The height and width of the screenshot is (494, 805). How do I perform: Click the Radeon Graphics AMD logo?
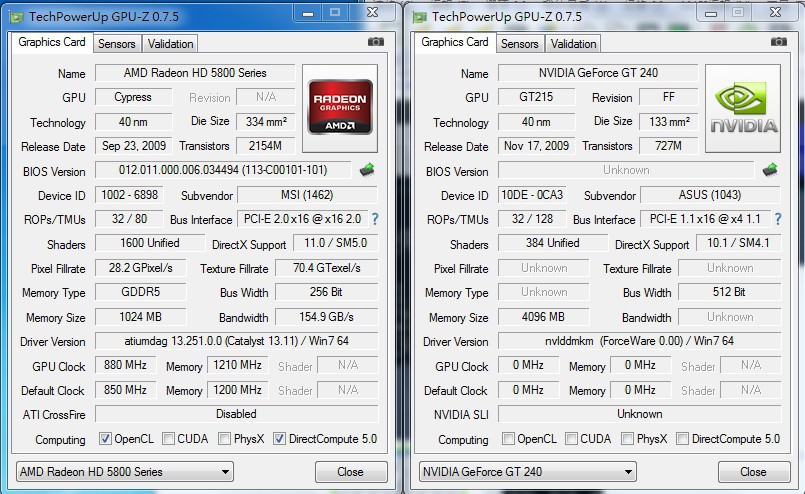pyautogui.click(x=340, y=108)
